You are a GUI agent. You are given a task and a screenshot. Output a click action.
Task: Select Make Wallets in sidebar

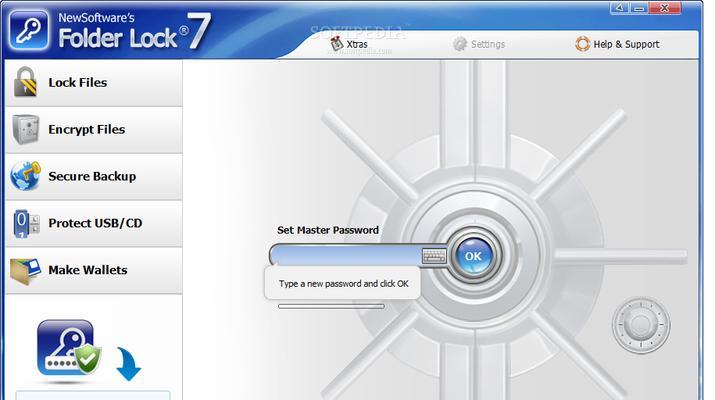coord(94,271)
